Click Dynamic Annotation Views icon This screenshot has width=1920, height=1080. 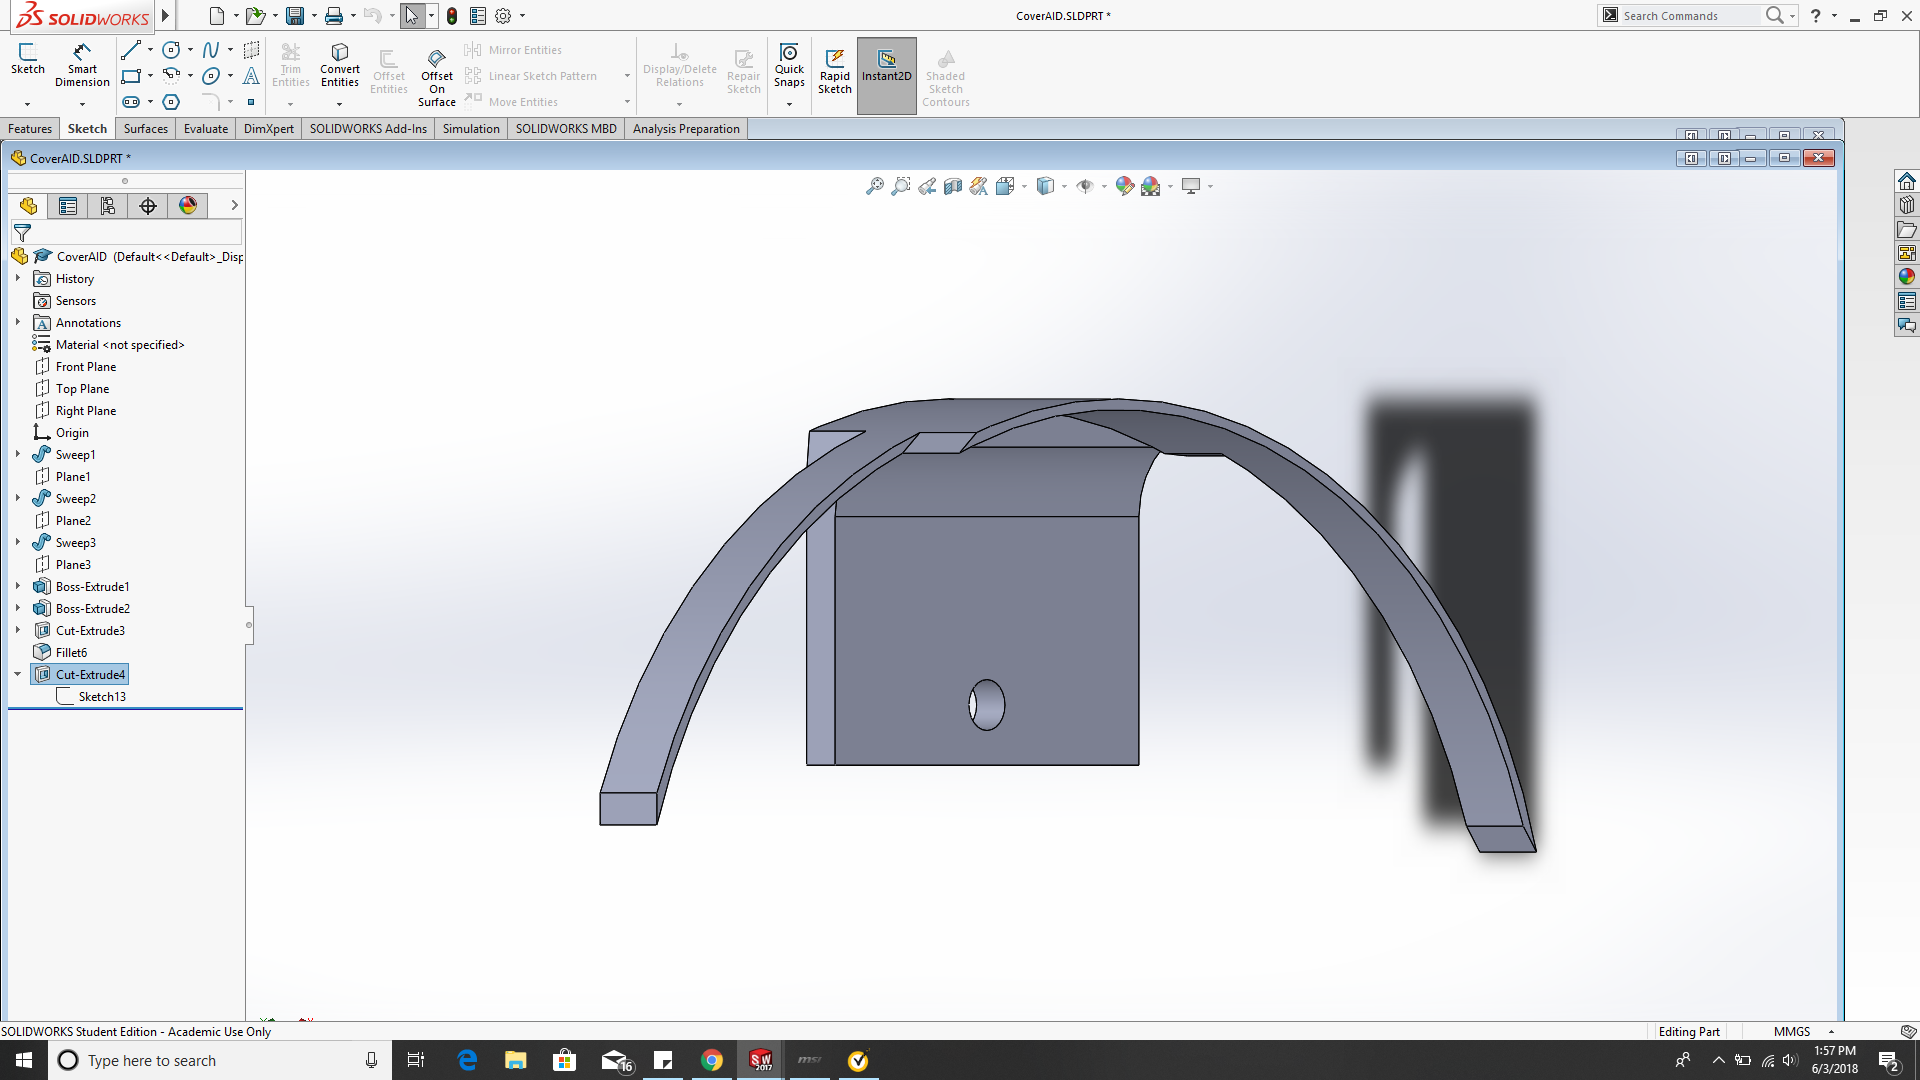(979, 186)
